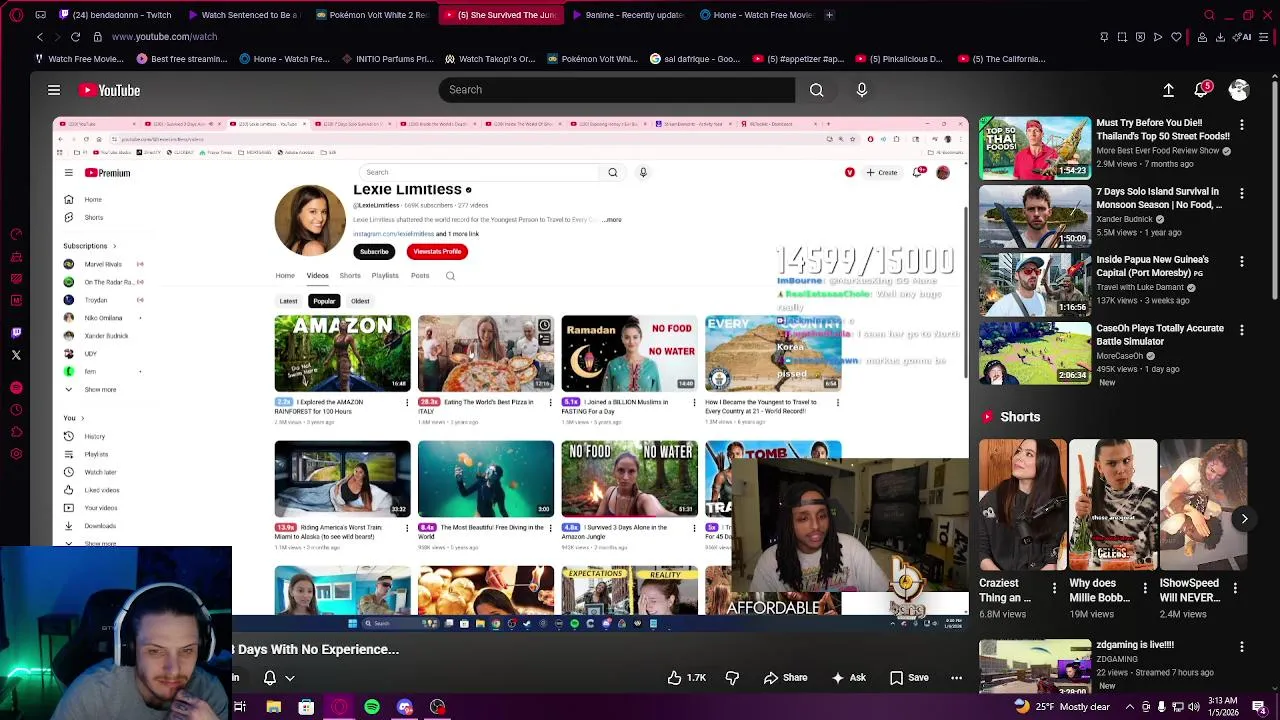Open the 25°F Mostly clear weather widget
The image size is (1280, 720).
pos(1061,707)
